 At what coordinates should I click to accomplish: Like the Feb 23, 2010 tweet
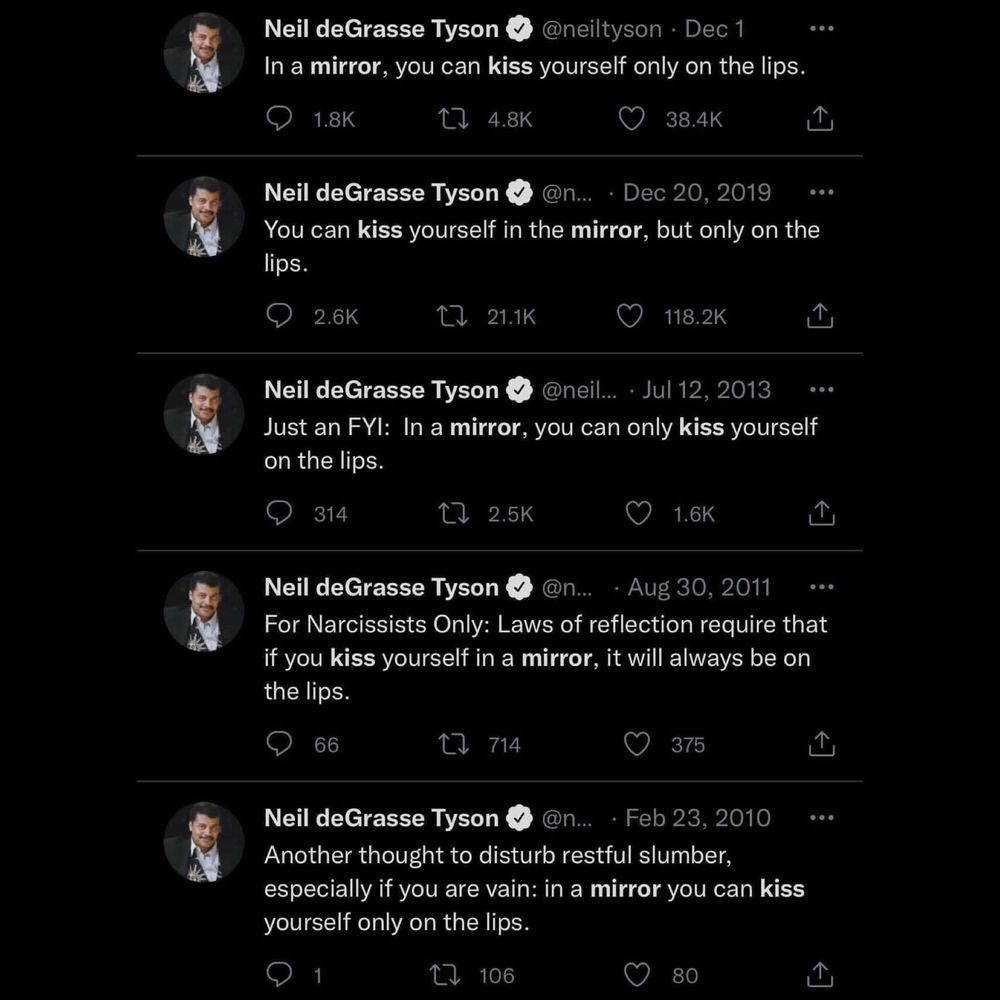[638, 974]
